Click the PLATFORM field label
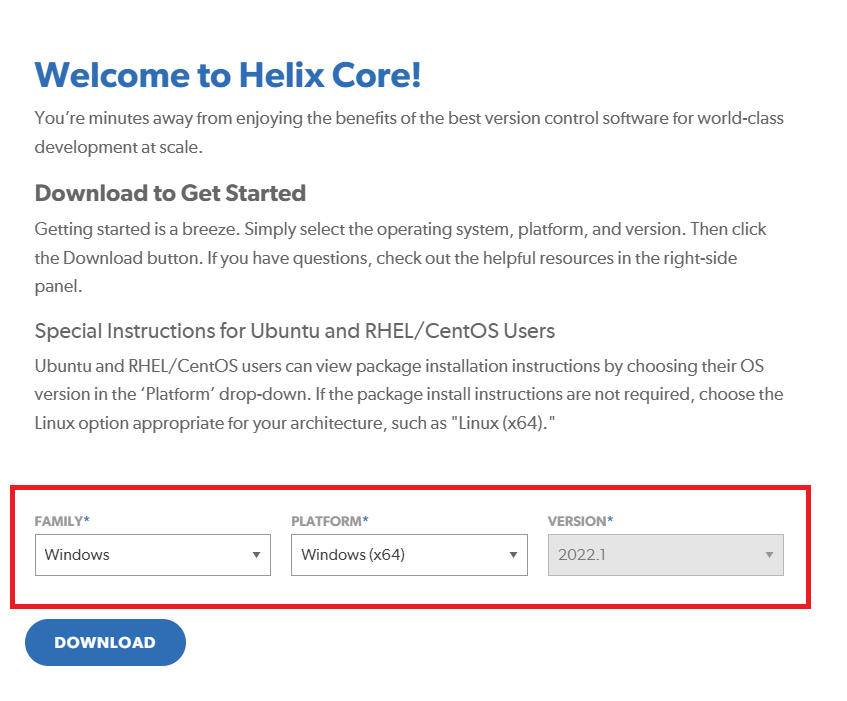 click(330, 521)
